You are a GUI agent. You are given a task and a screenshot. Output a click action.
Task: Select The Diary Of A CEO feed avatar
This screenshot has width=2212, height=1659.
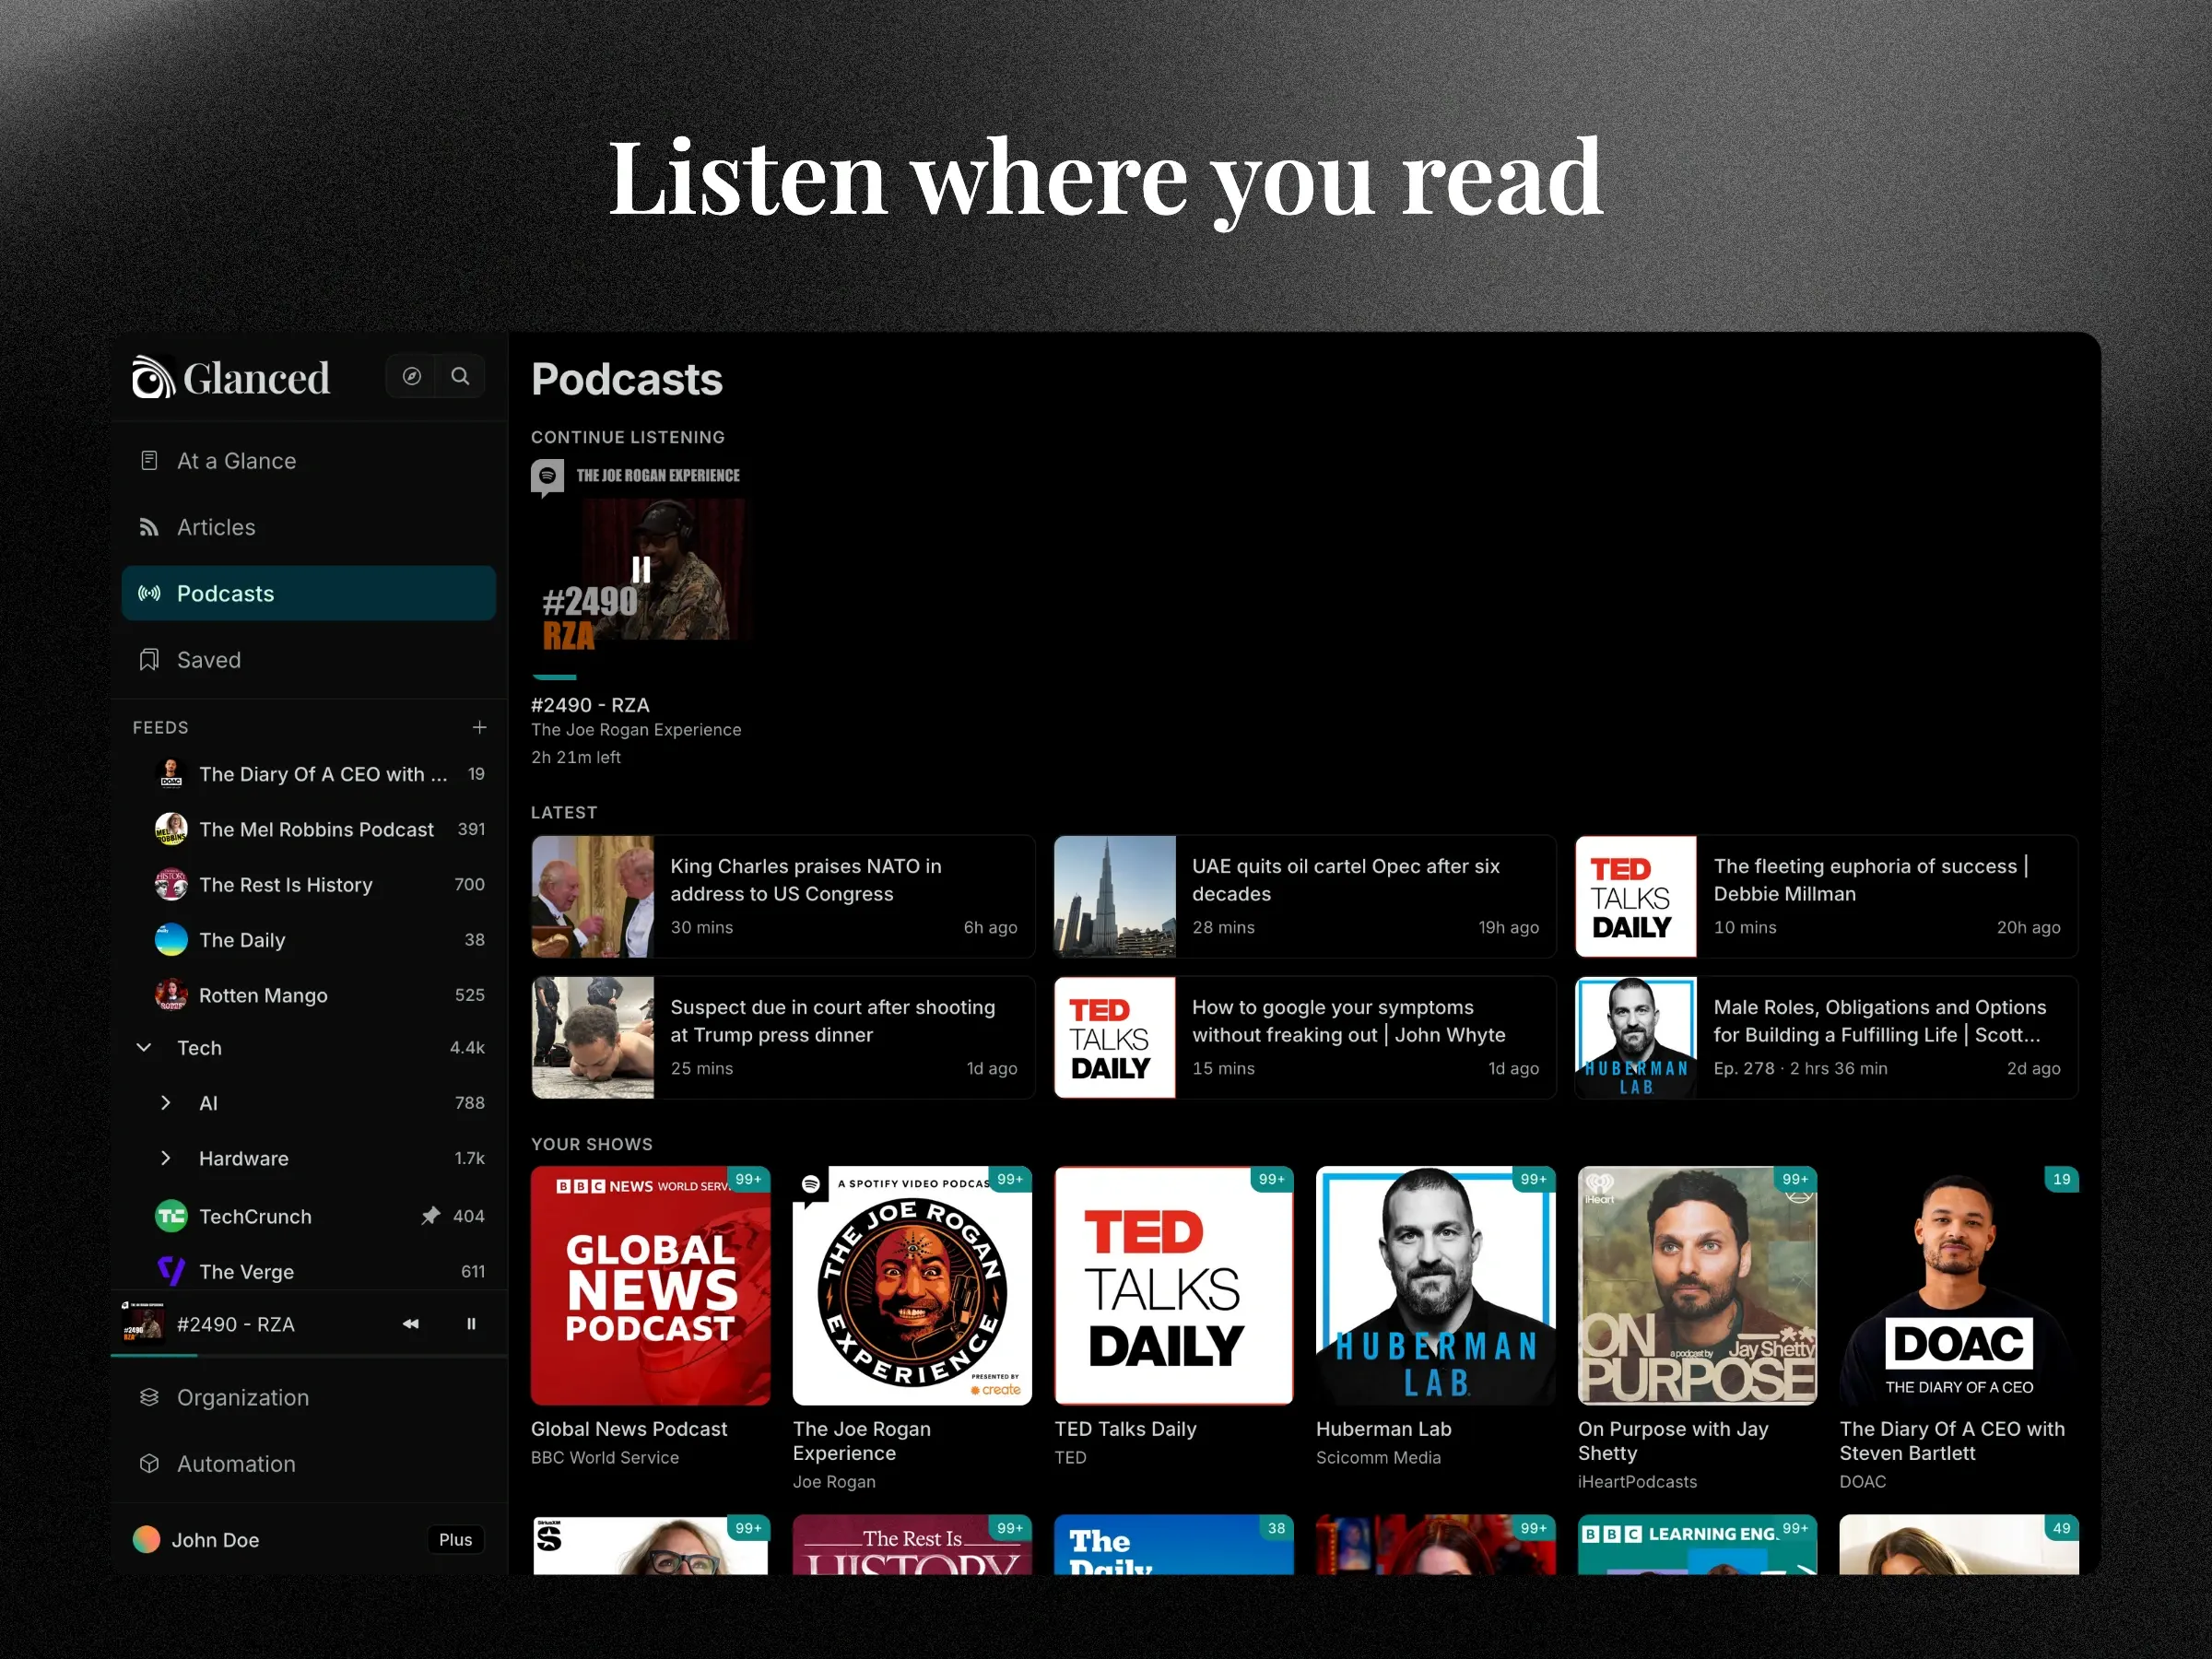point(171,773)
